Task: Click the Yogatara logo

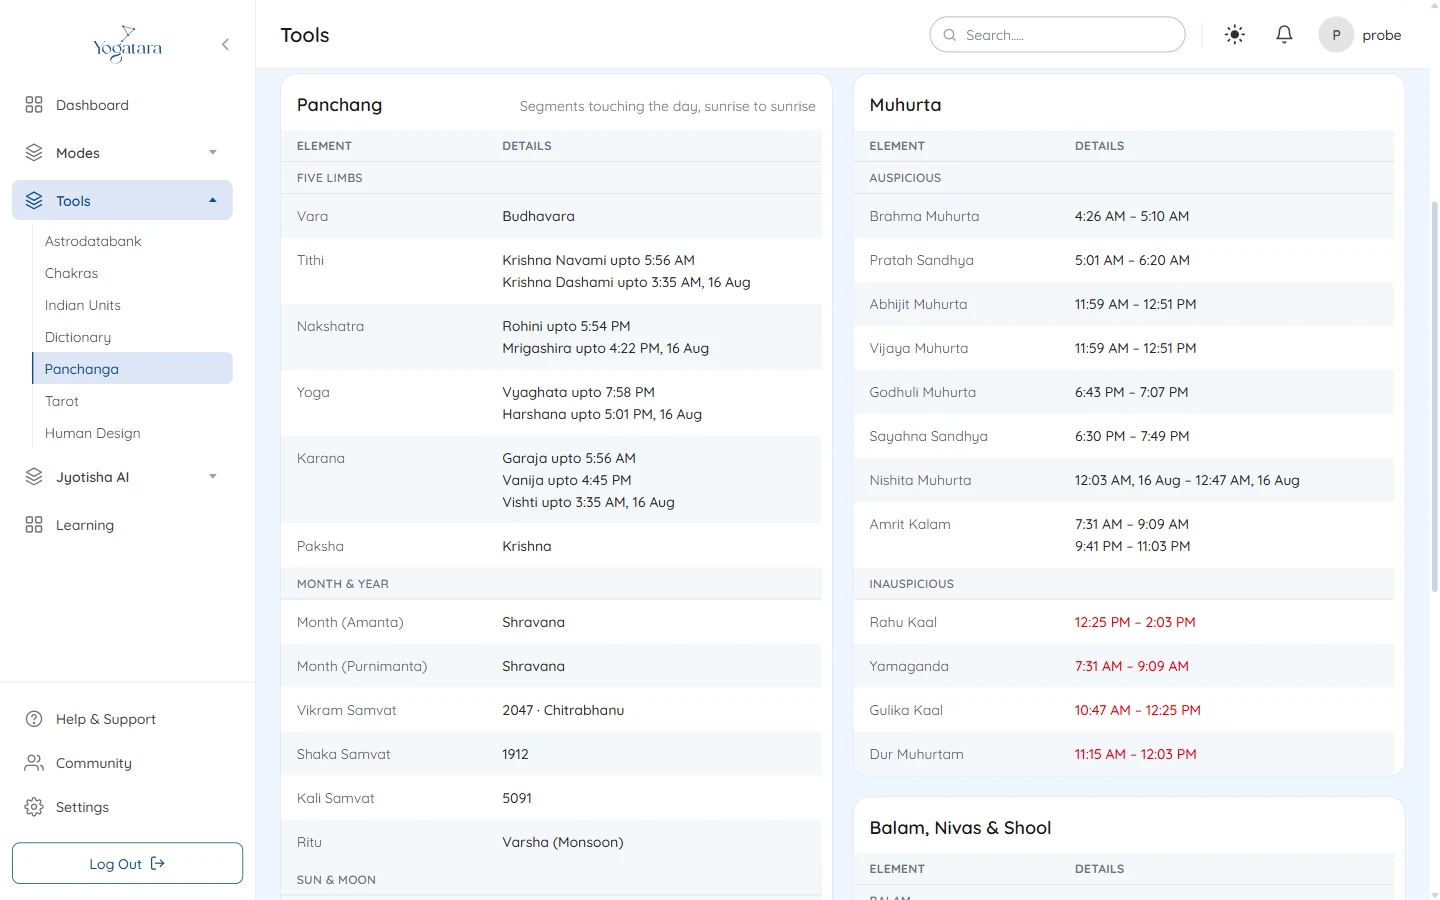Action: click(x=127, y=44)
